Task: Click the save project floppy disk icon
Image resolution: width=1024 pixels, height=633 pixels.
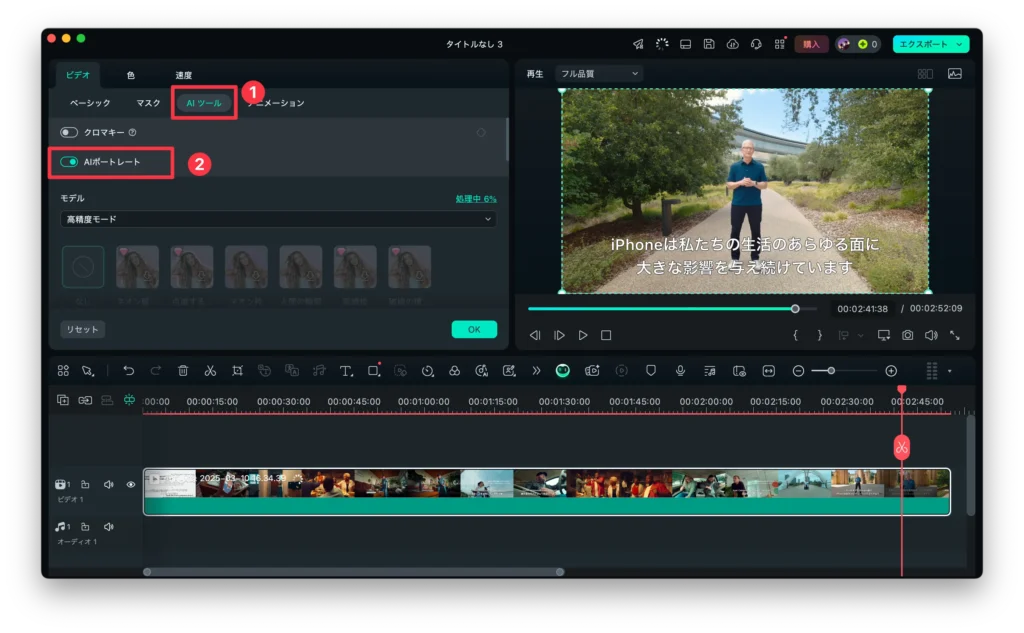Action: pyautogui.click(x=709, y=44)
